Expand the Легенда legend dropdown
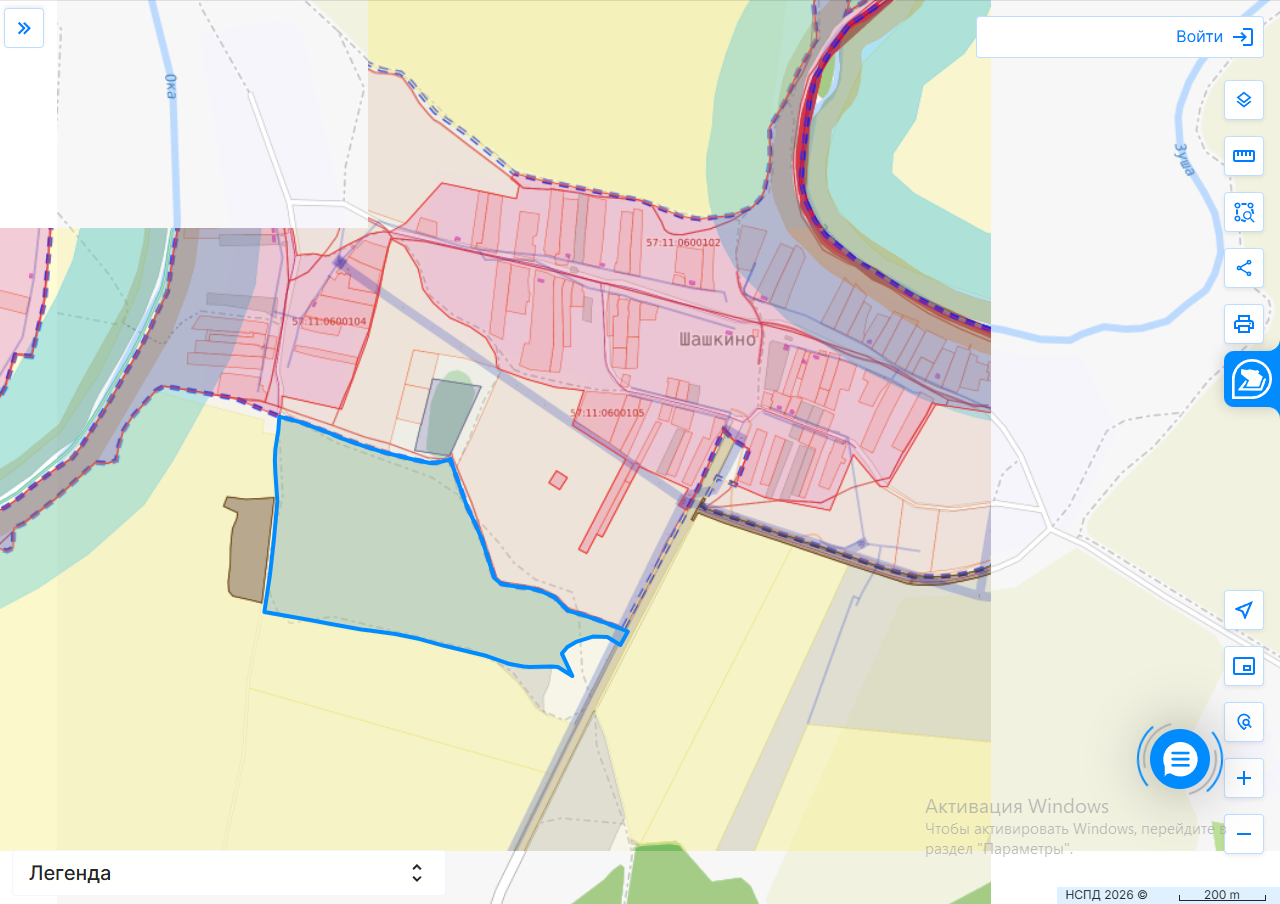Screen dimensions: 1280x904 [x=229, y=873]
